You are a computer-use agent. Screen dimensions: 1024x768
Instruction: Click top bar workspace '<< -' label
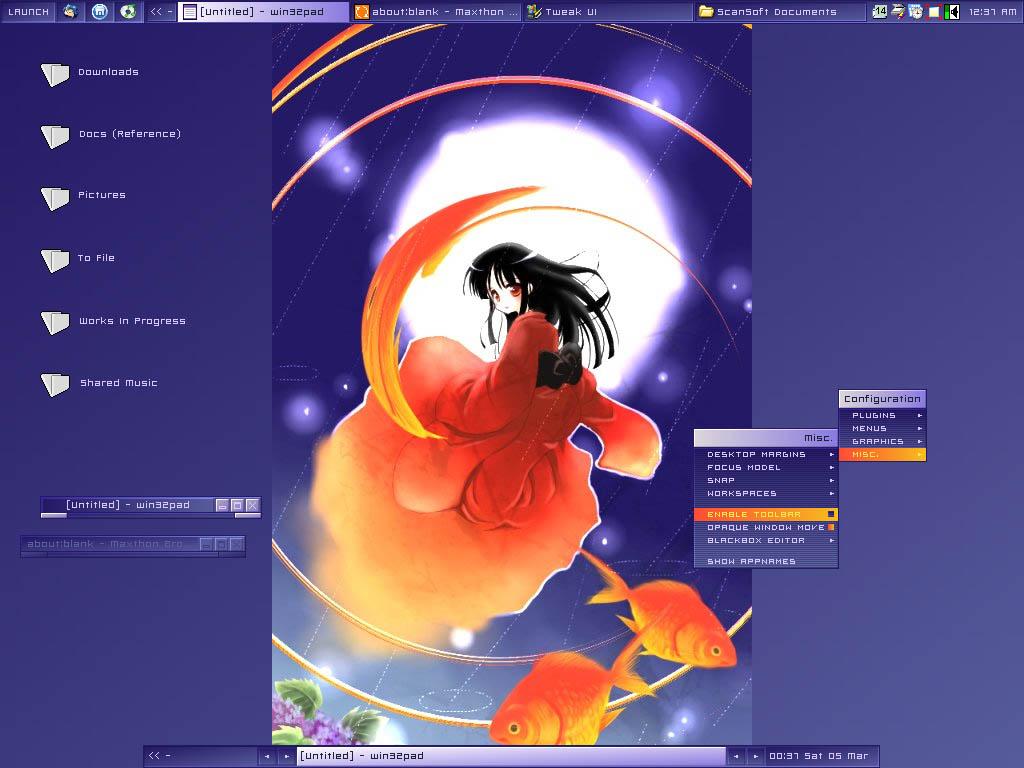(161, 12)
